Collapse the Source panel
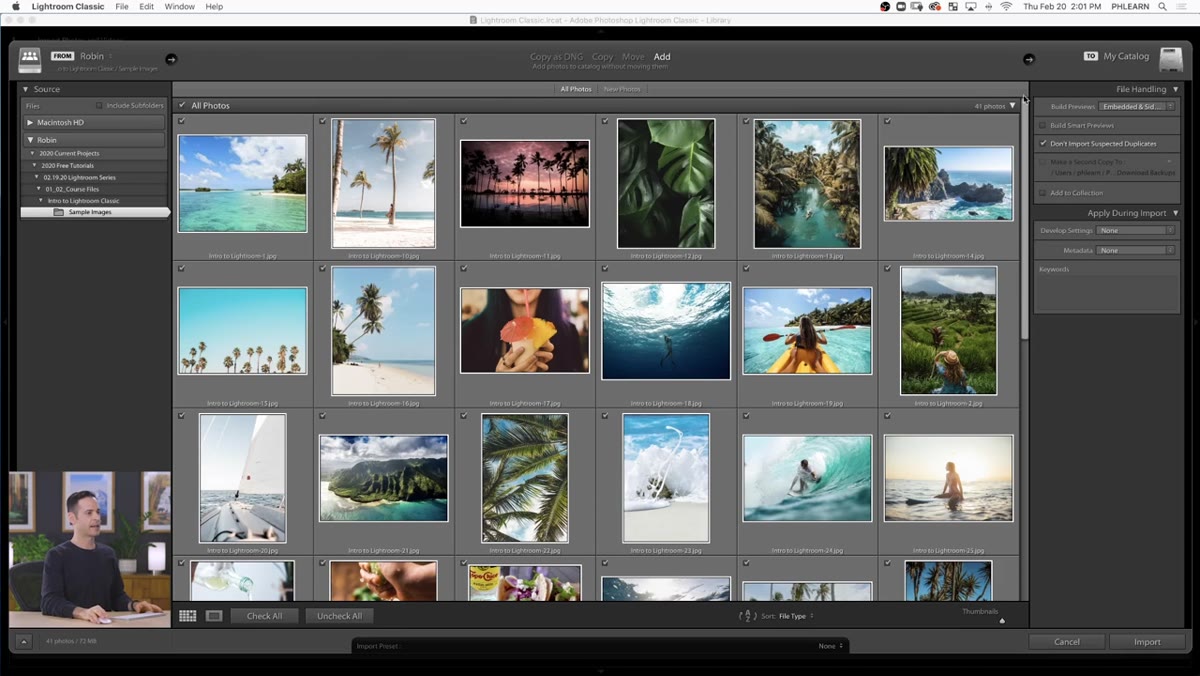Viewport: 1200px width, 676px height. (26, 89)
